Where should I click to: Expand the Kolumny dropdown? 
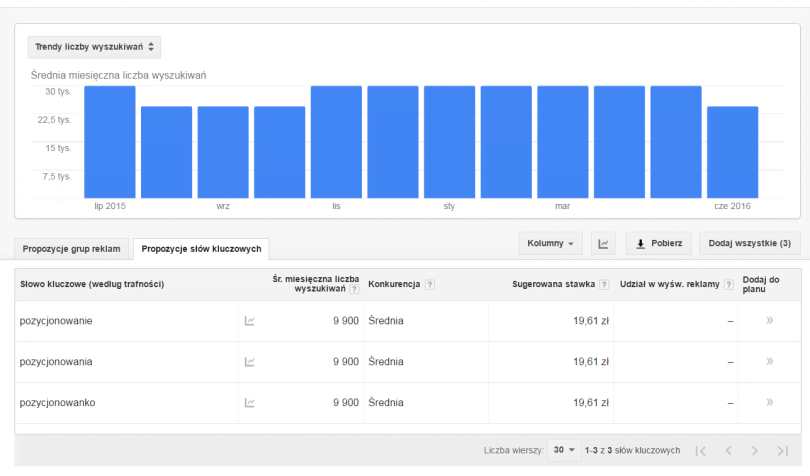pyautogui.click(x=550, y=243)
